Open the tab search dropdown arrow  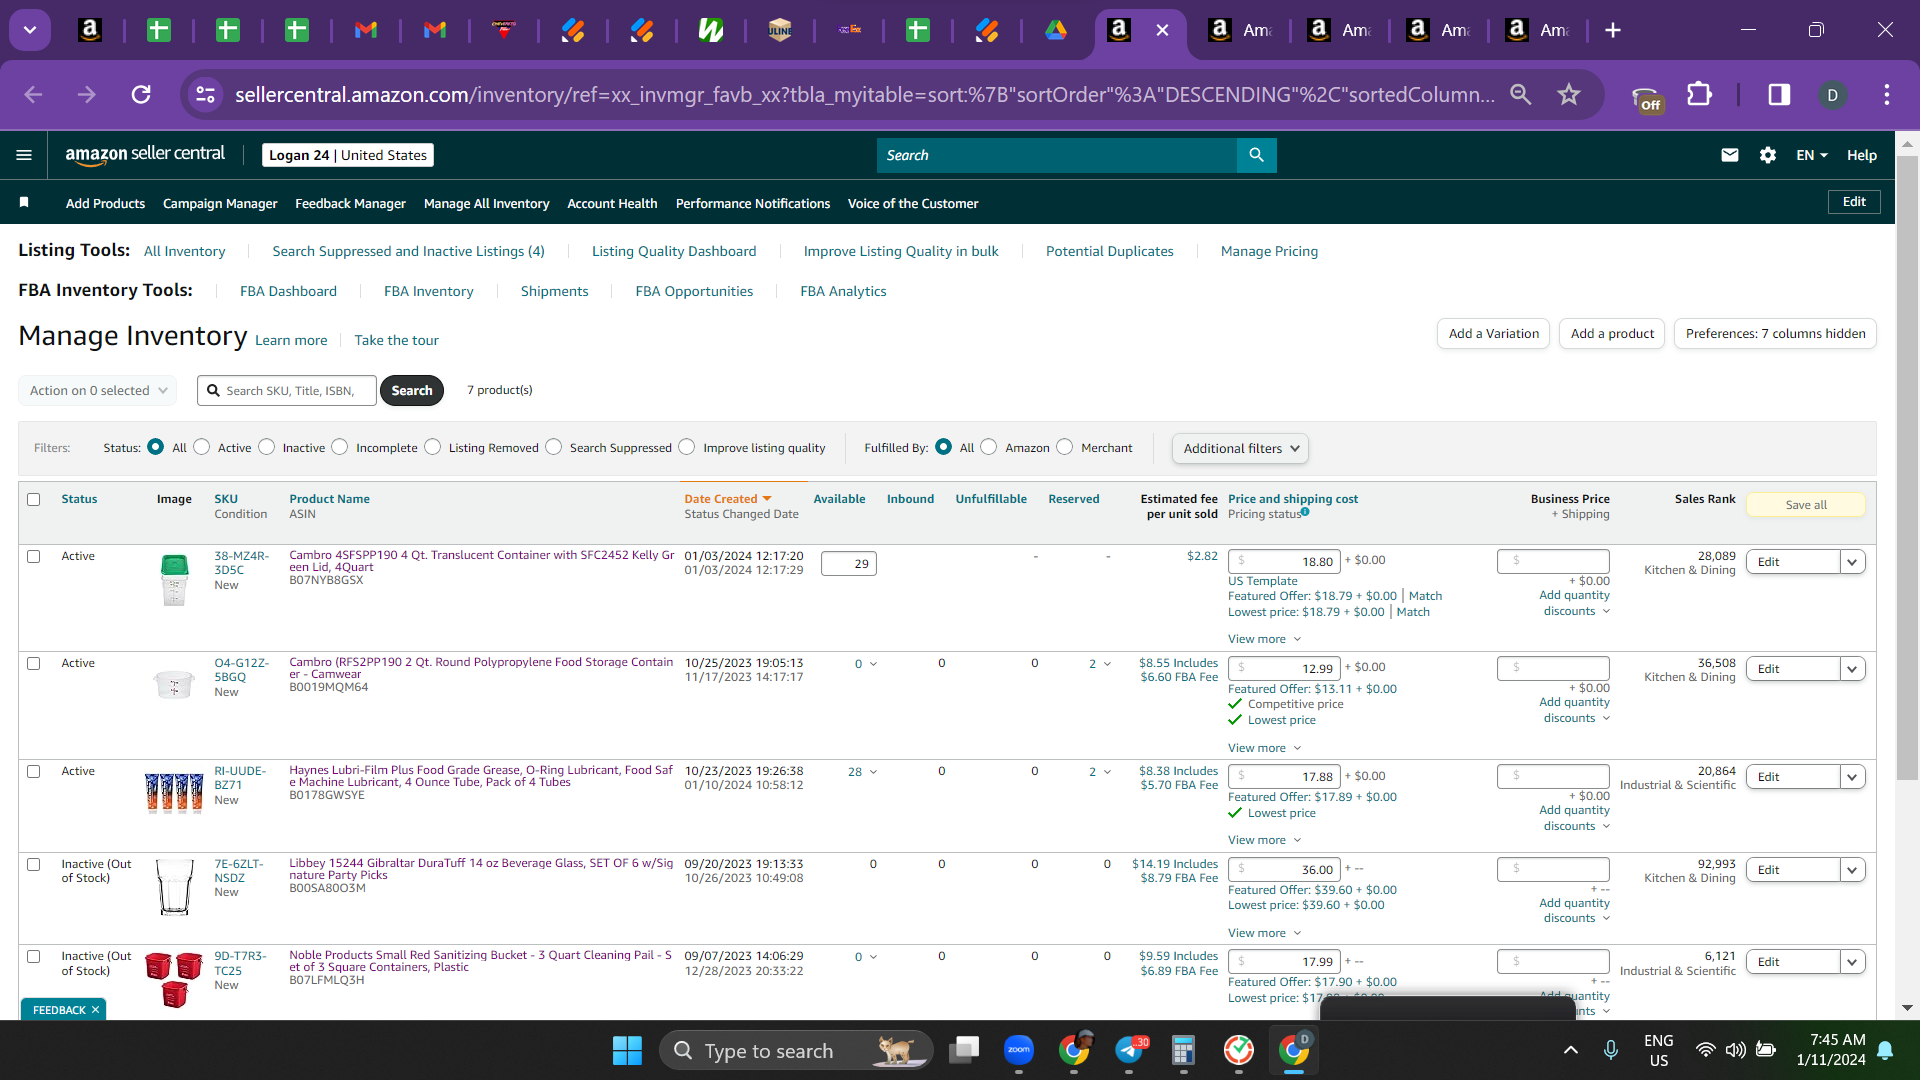[x=30, y=30]
